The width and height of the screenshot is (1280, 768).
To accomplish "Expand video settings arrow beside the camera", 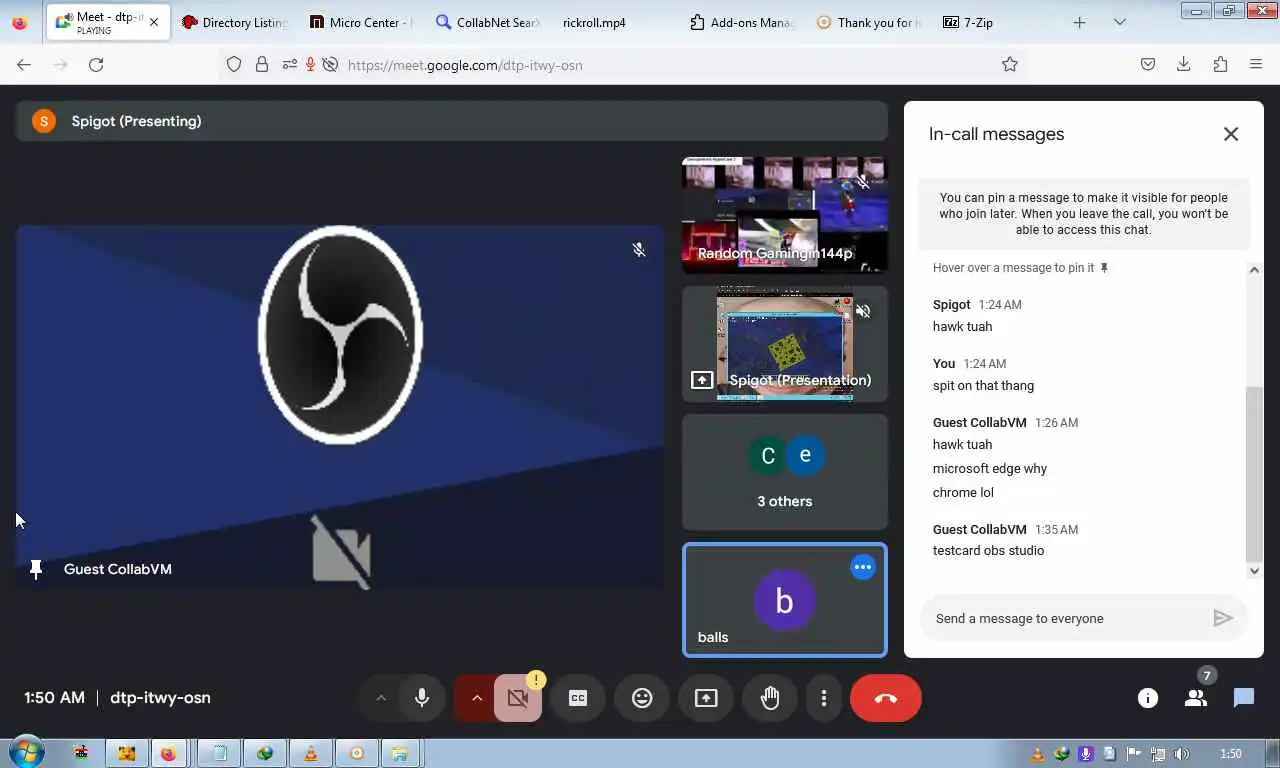I will pyautogui.click(x=476, y=698).
